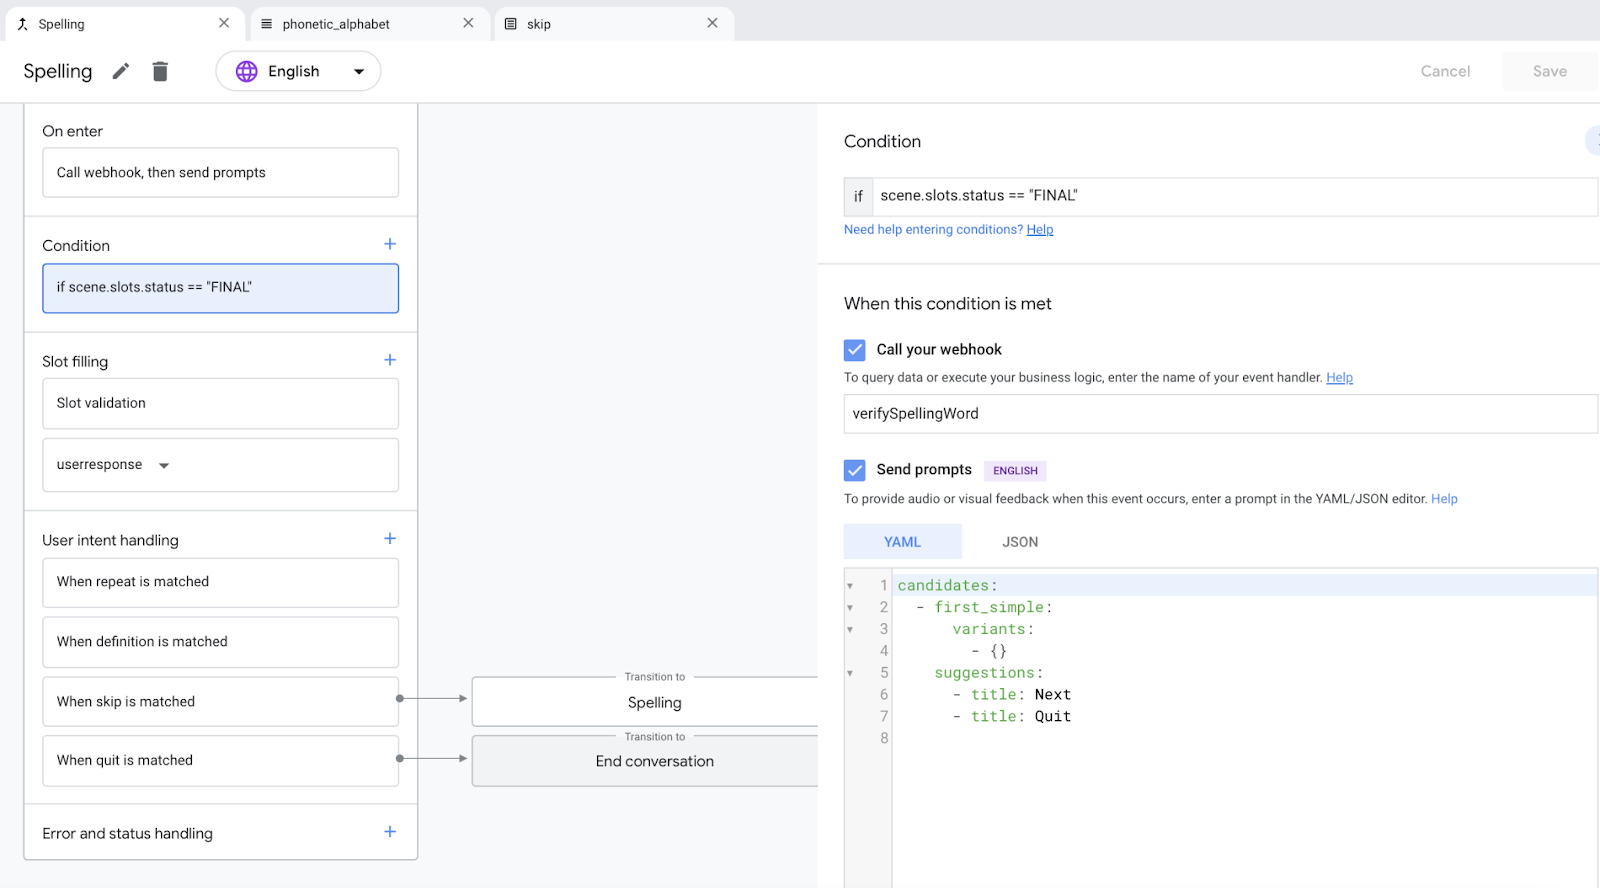The height and width of the screenshot is (888, 1600).
Task: Add a slot using Slot filling plus
Action: click(x=390, y=360)
